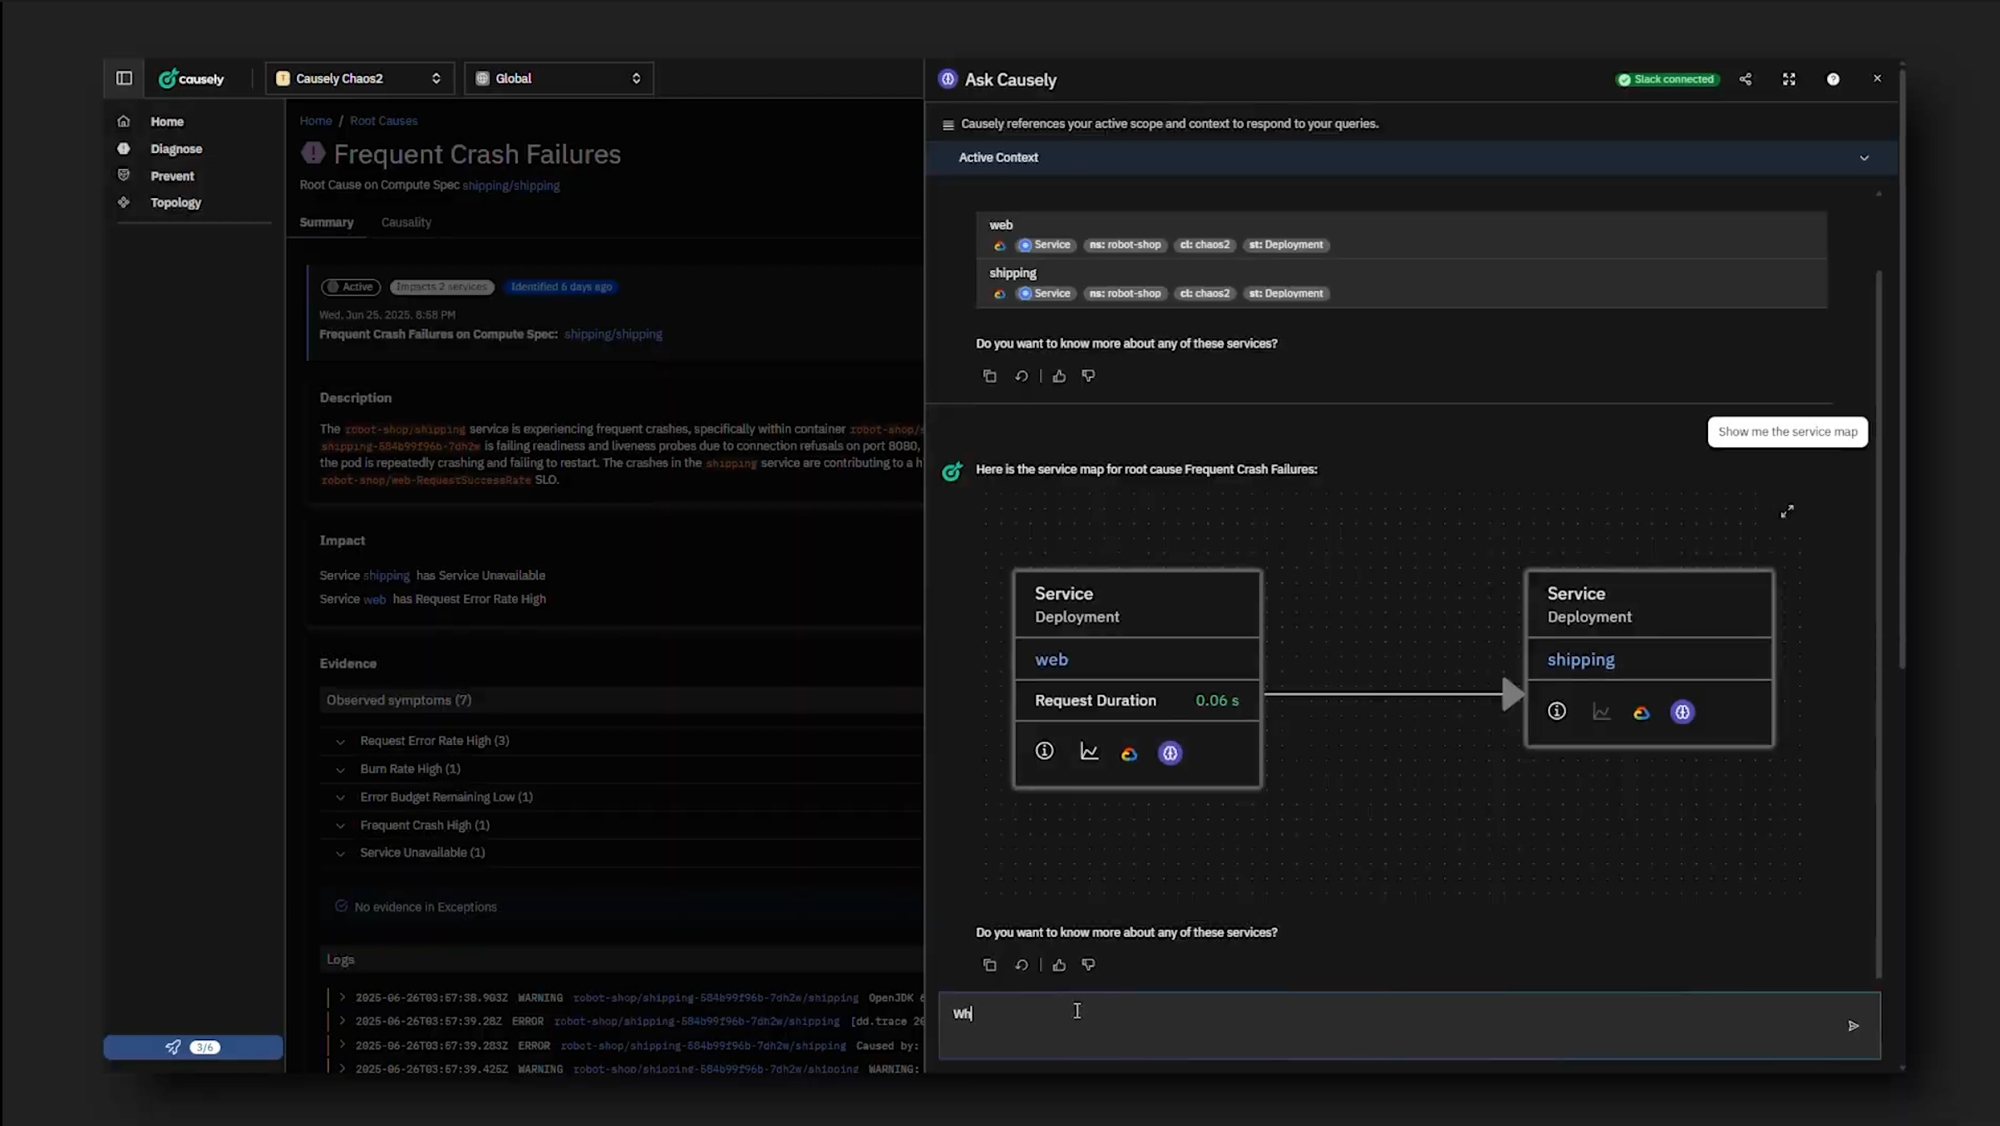
Task: Click the Google Cloud icon on shipping node
Action: (x=1641, y=711)
